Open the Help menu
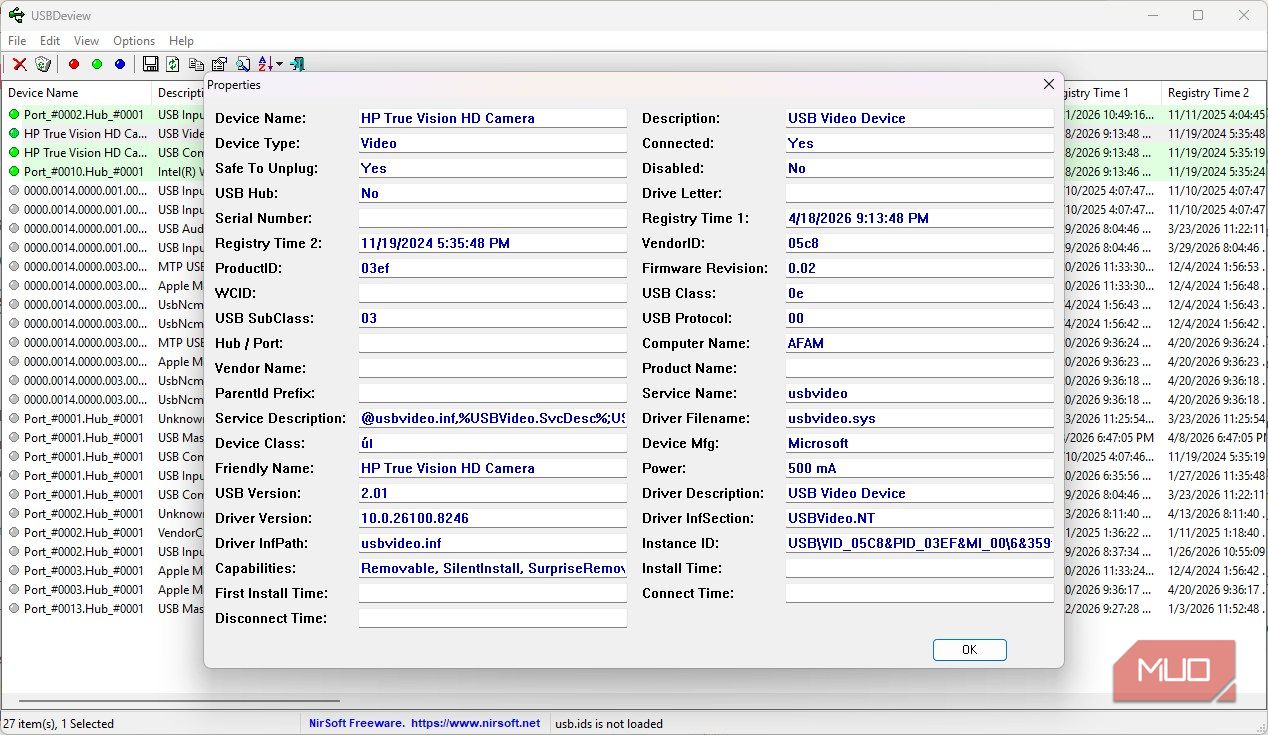The height and width of the screenshot is (735, 1268). tap(182, 41)
